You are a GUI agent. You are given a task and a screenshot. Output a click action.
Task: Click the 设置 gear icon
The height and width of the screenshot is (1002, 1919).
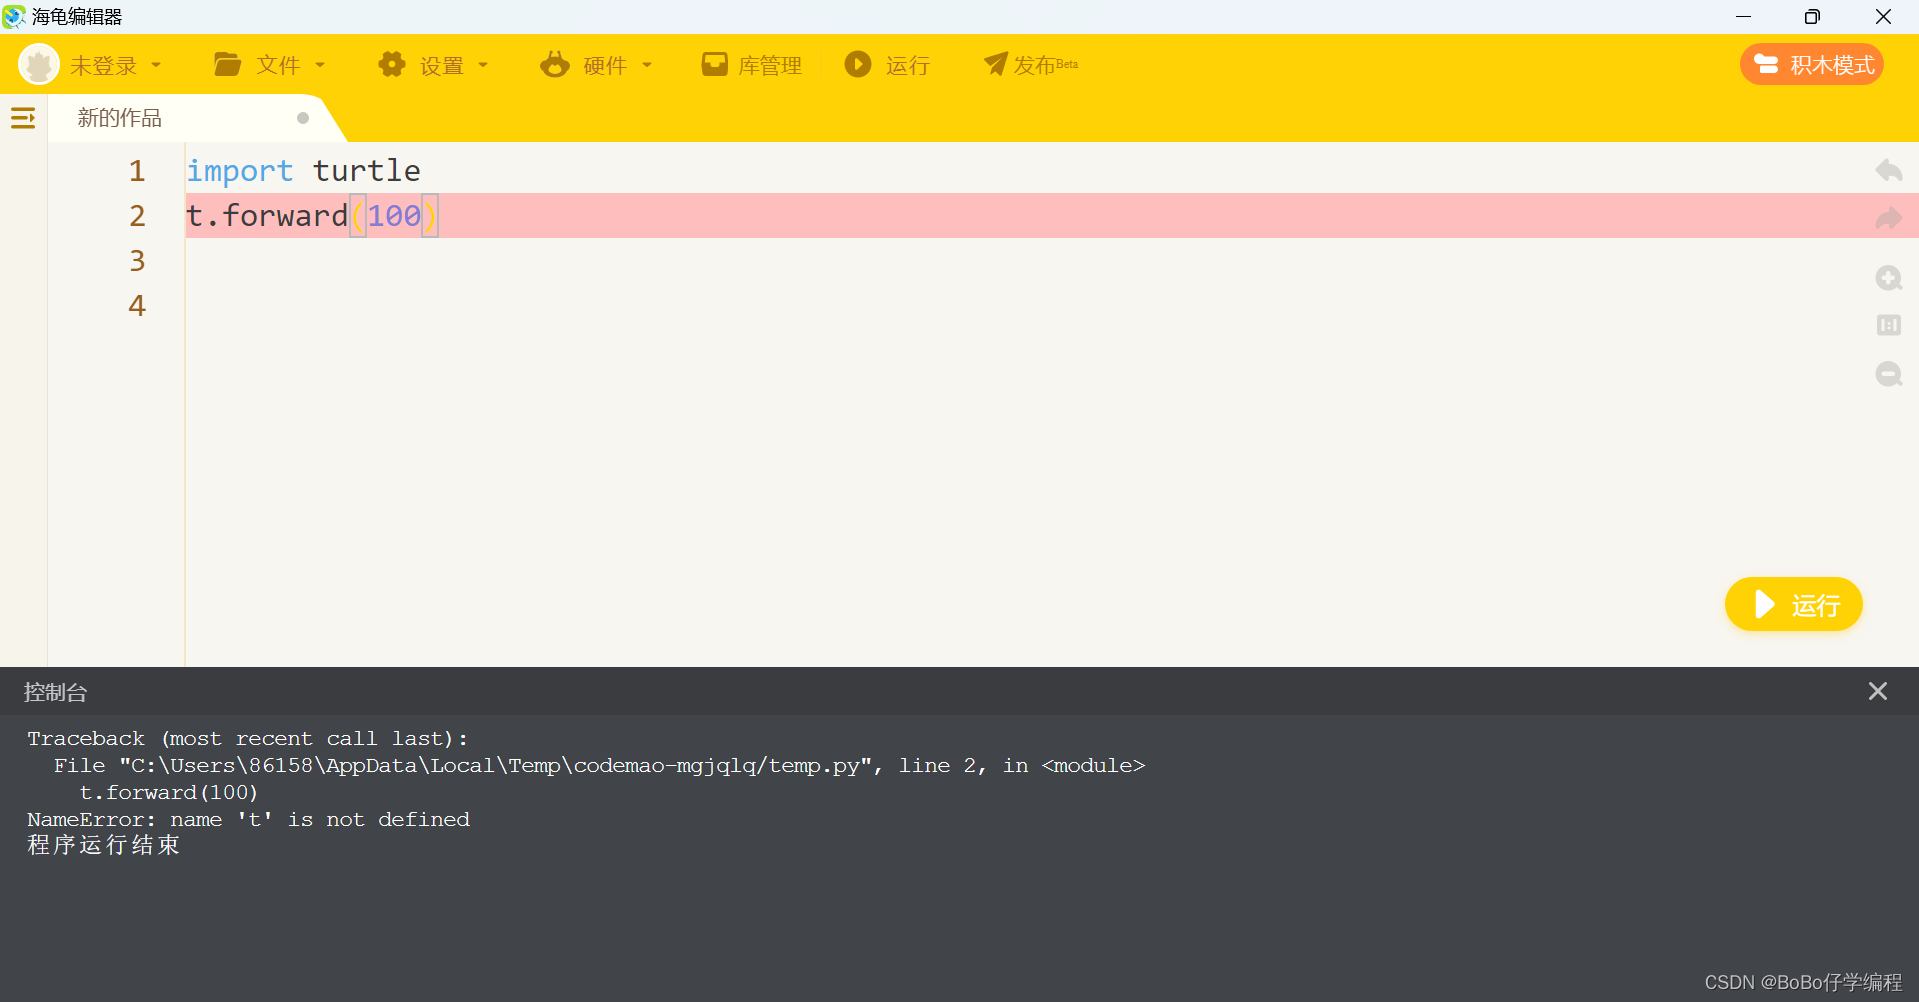392,65
